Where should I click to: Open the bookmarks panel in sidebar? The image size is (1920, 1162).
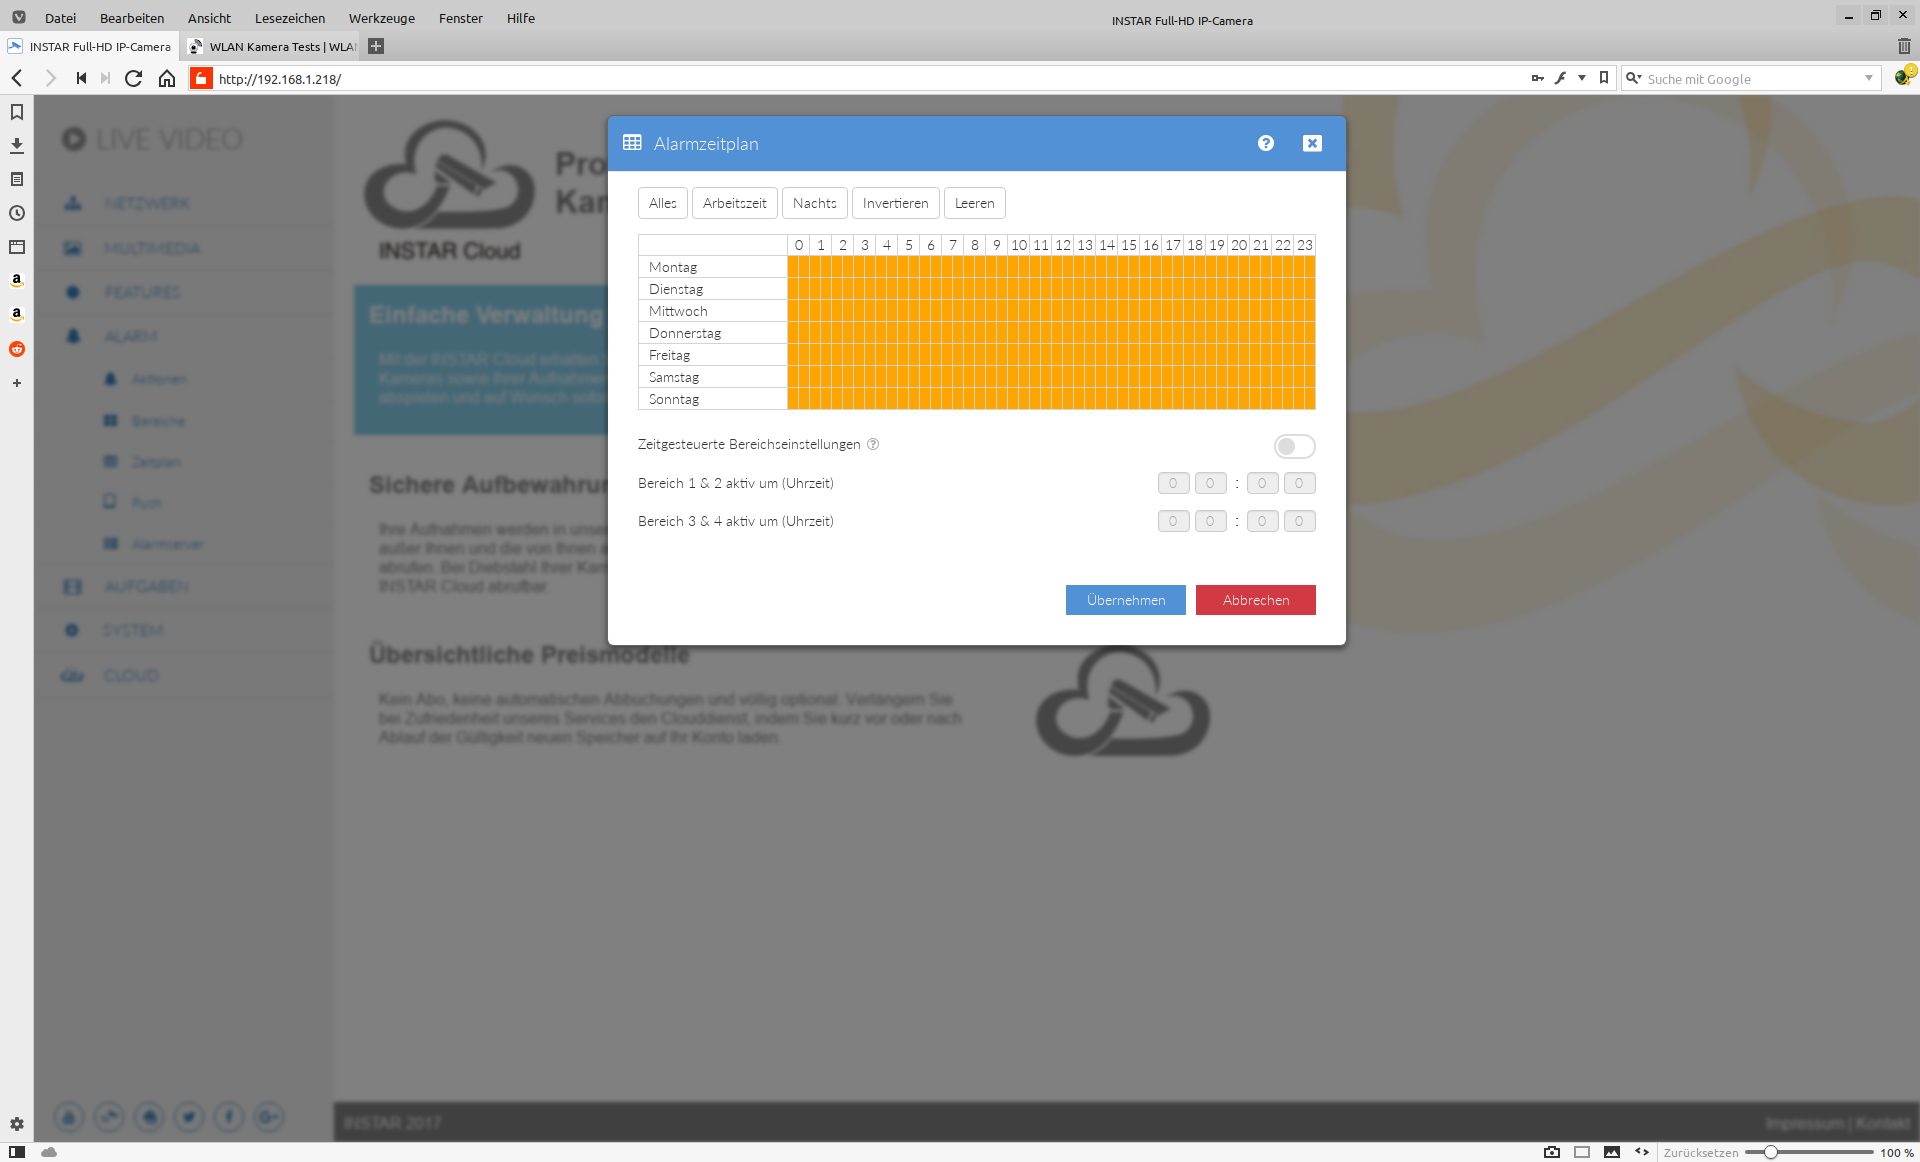click(x=17, y=112)
